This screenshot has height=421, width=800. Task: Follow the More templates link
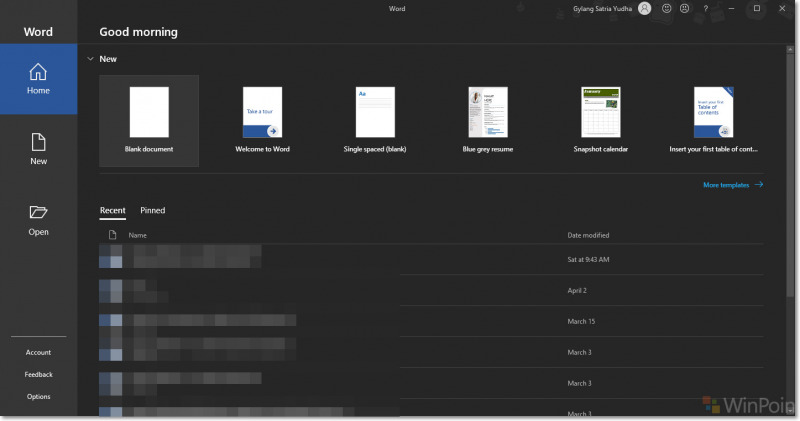(733, 185)
